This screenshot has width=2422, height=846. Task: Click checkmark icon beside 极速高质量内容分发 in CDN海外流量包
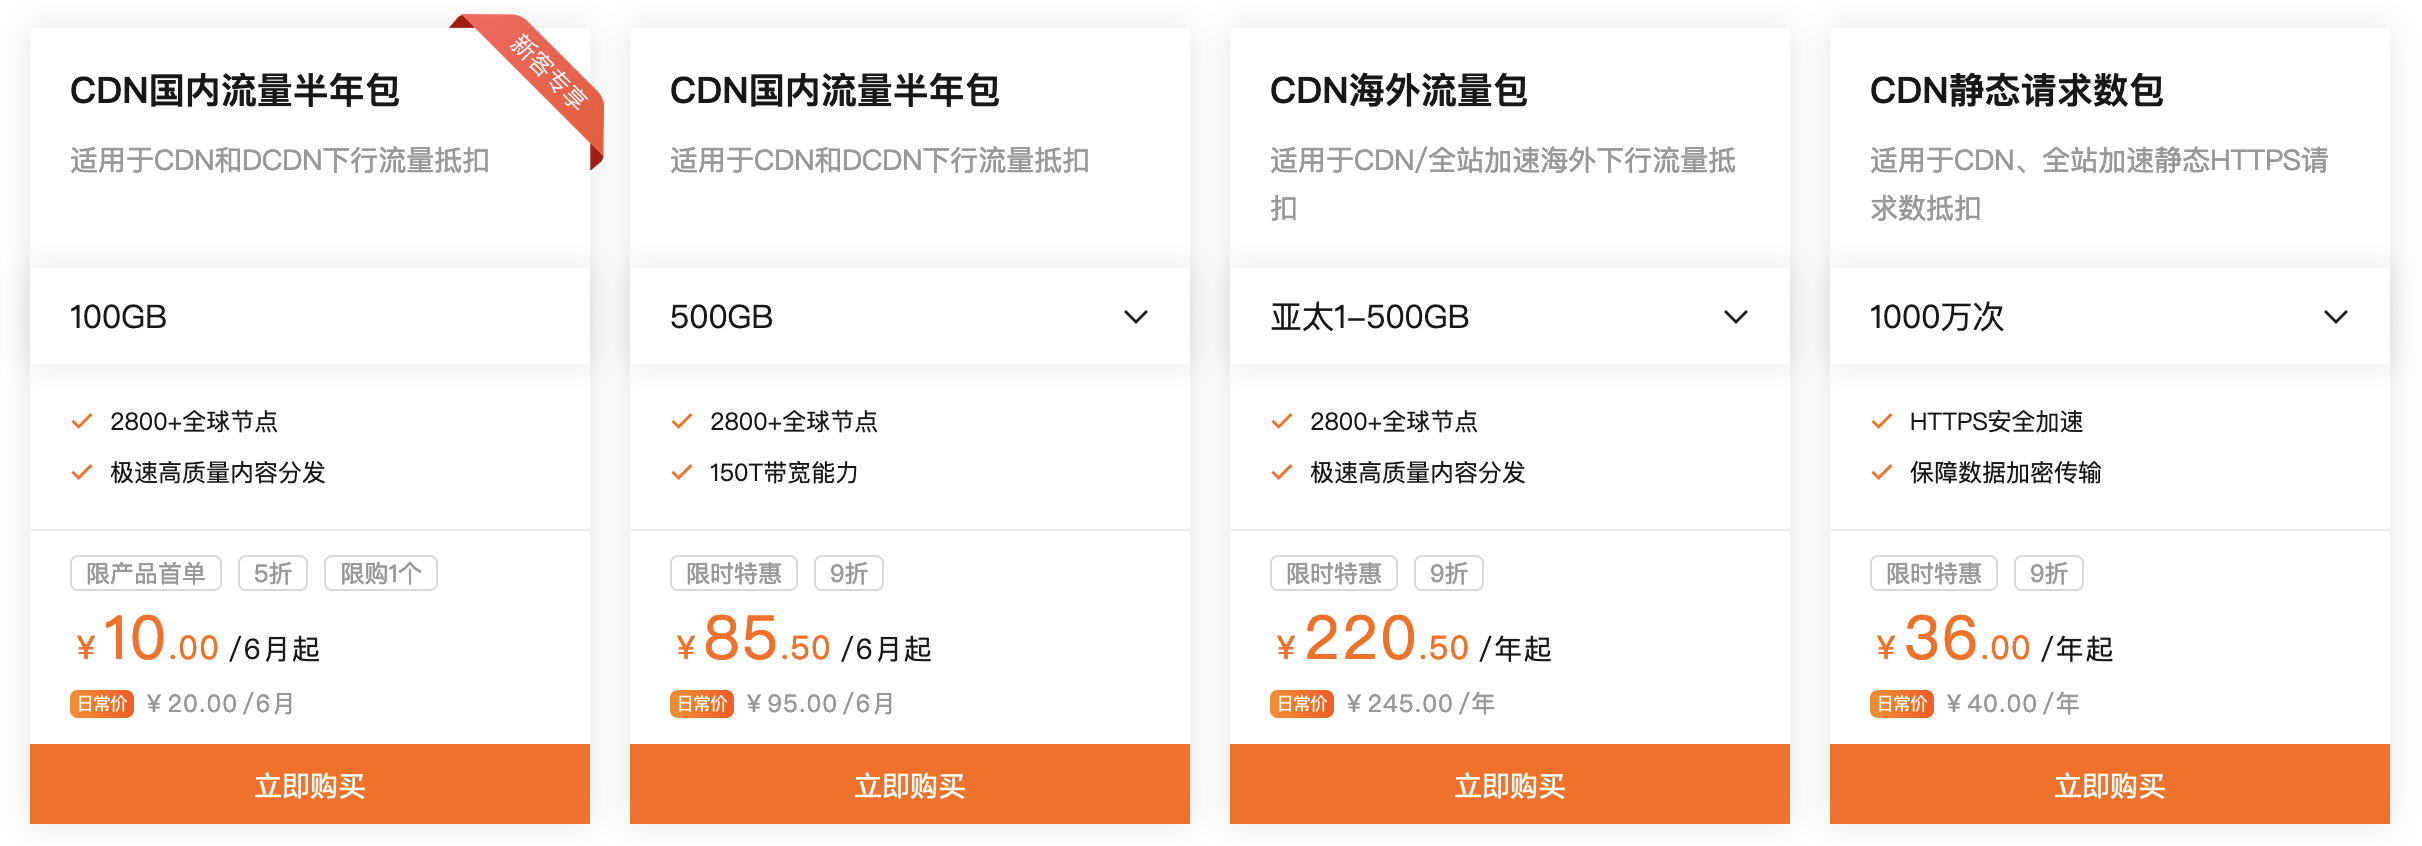point(1284,473)
